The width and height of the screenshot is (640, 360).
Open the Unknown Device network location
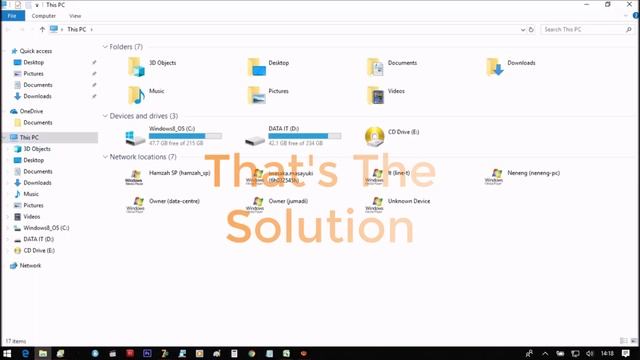point(398,205)
